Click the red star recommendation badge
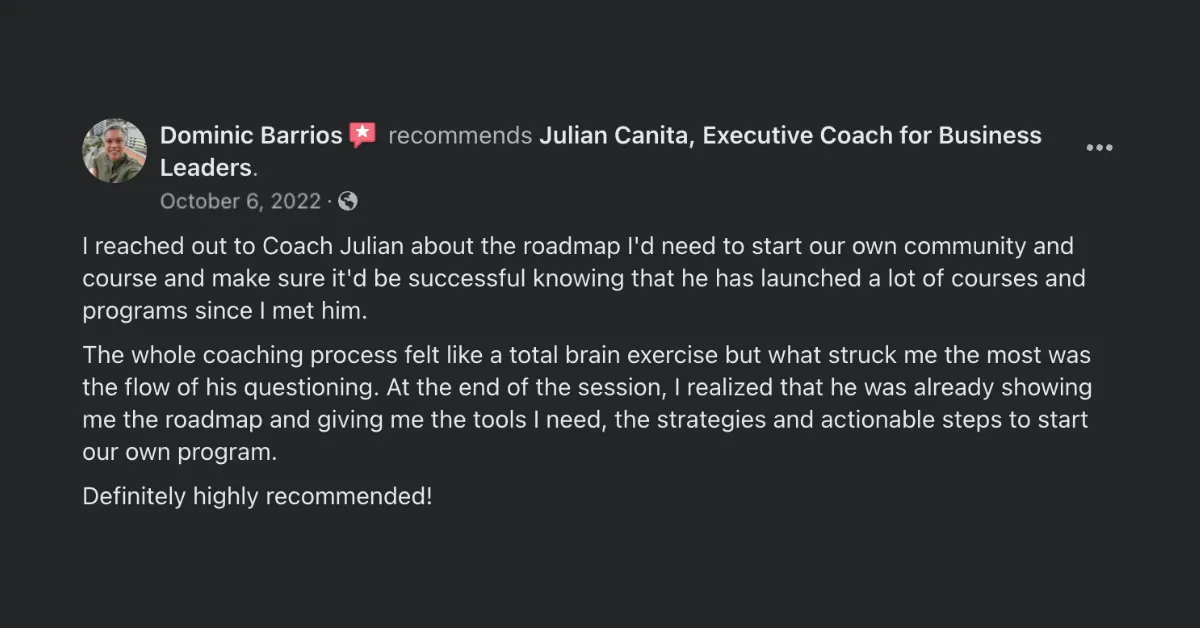This screenshot has height=628, width=1200. (363, 135)
